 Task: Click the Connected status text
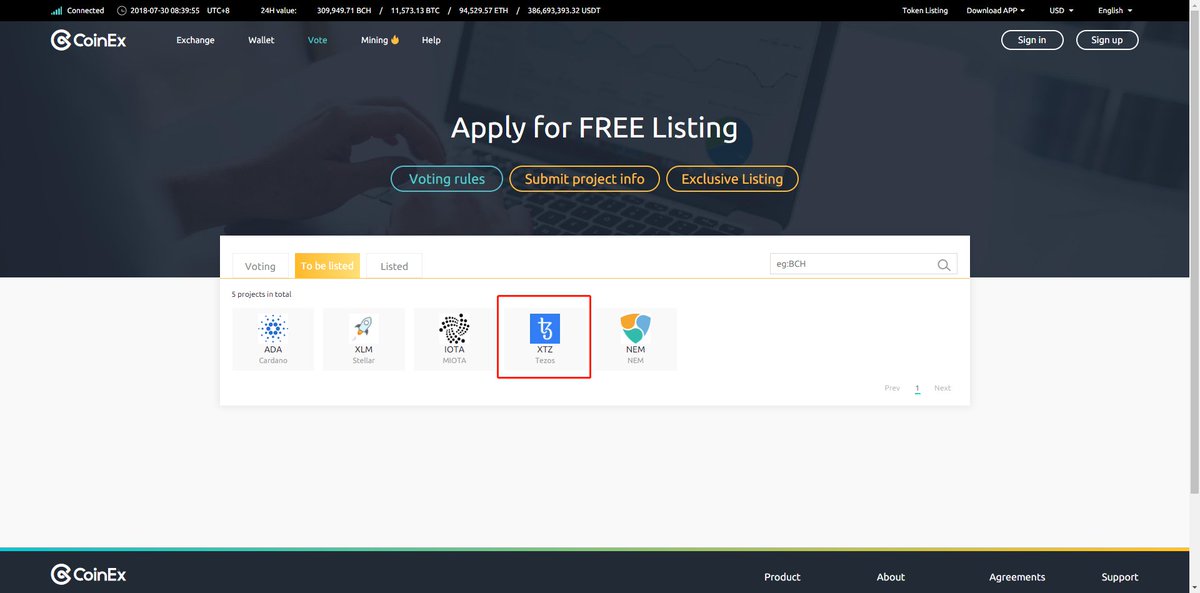pos(85,10)
